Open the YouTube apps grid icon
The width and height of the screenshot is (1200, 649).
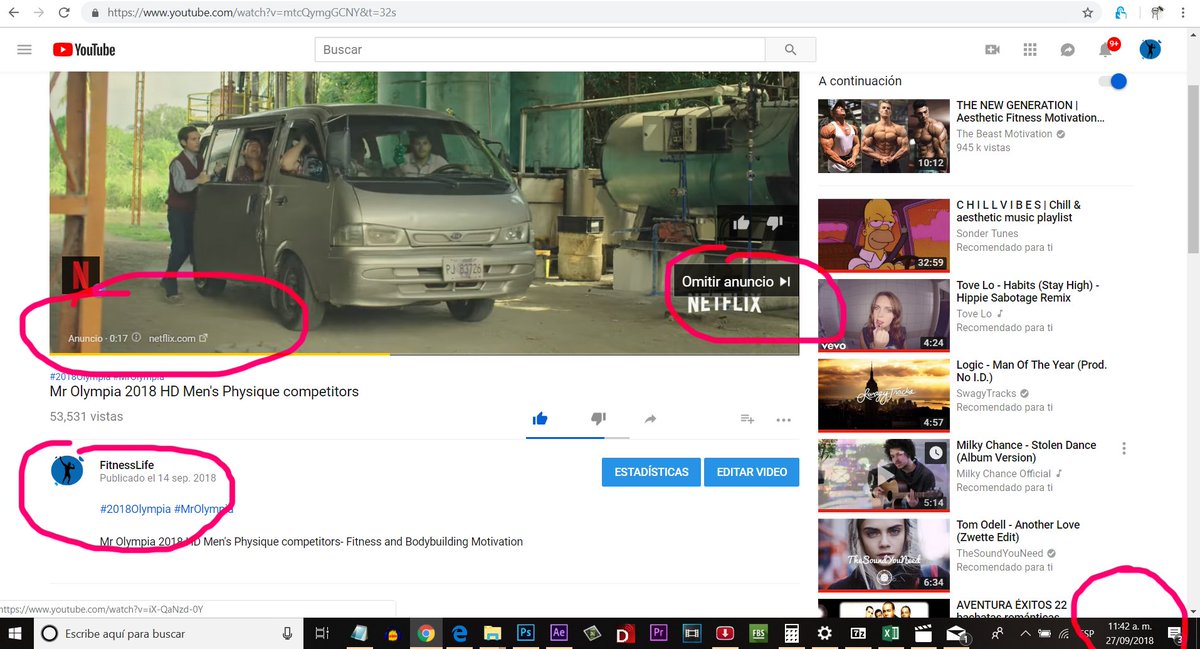[x=1030, y=50]
